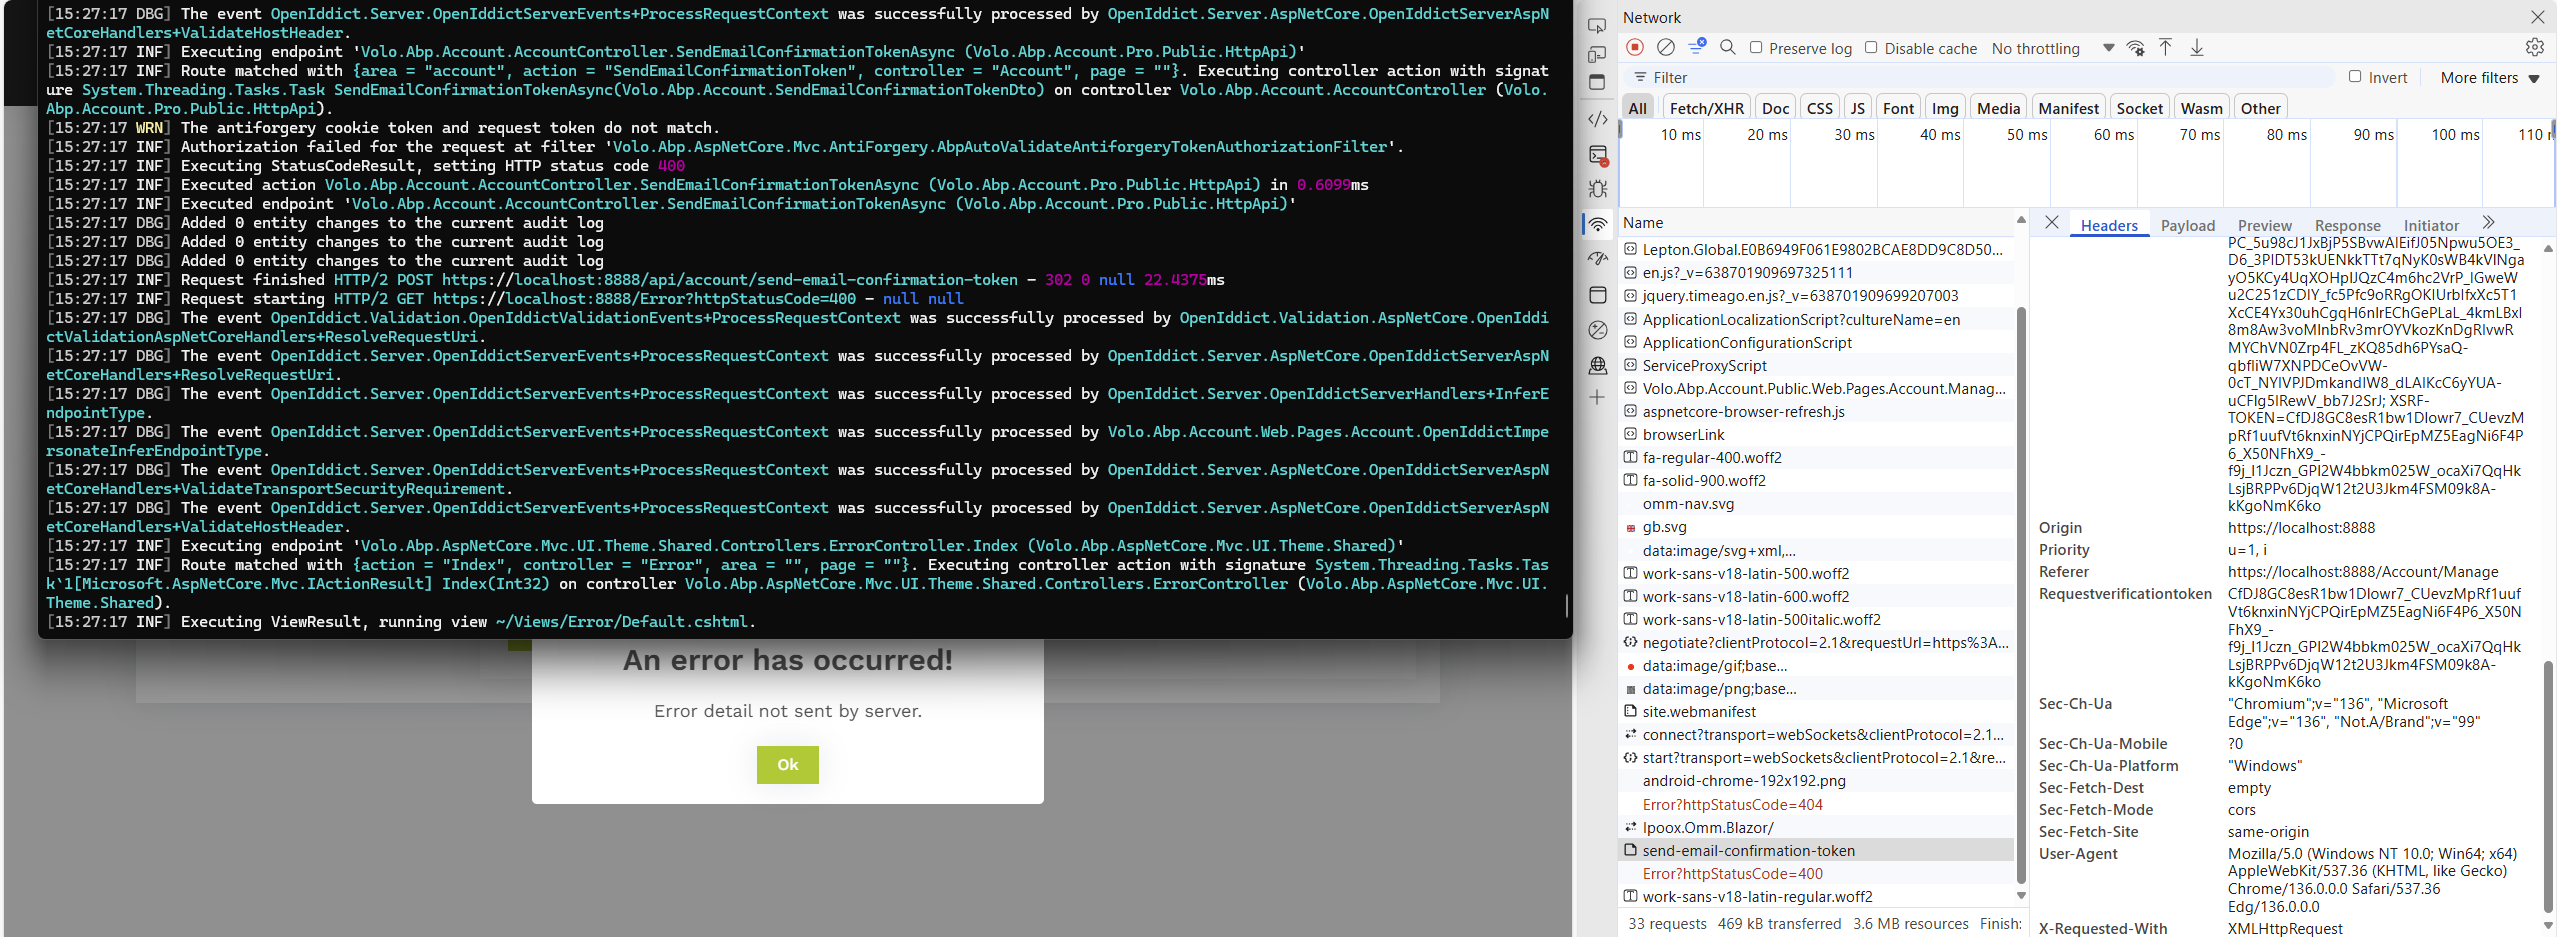Expand More filters menu
This screenshot has width=2557, height=937.
[2489, 77]
